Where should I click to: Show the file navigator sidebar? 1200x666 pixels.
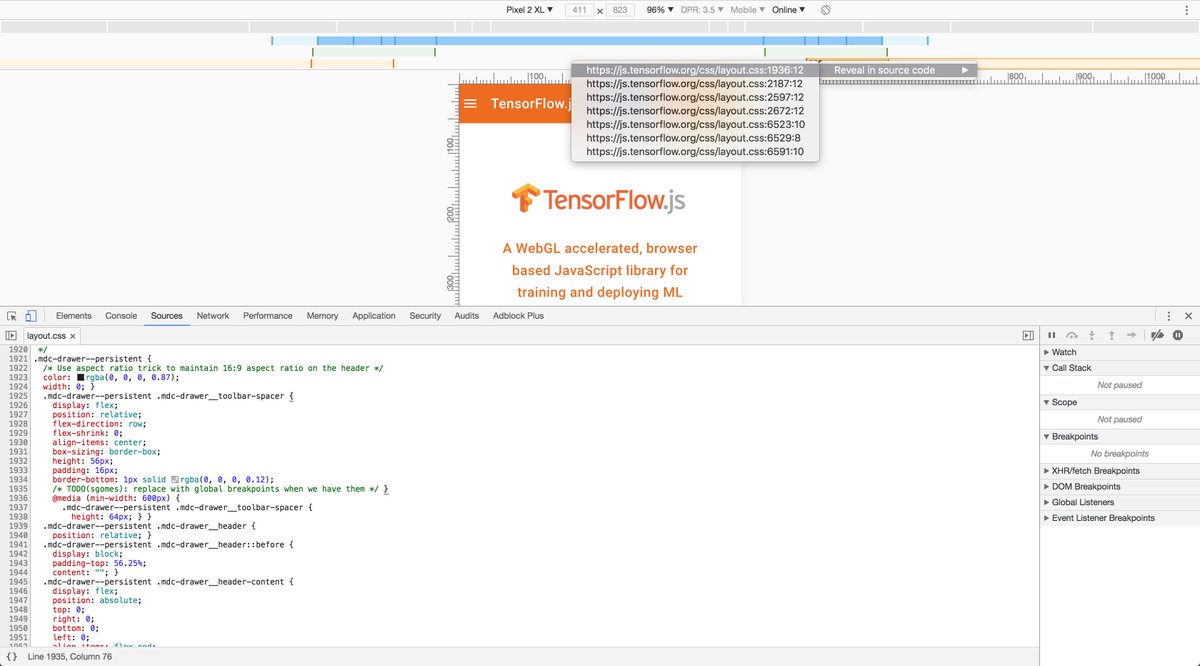coord(11,336)
